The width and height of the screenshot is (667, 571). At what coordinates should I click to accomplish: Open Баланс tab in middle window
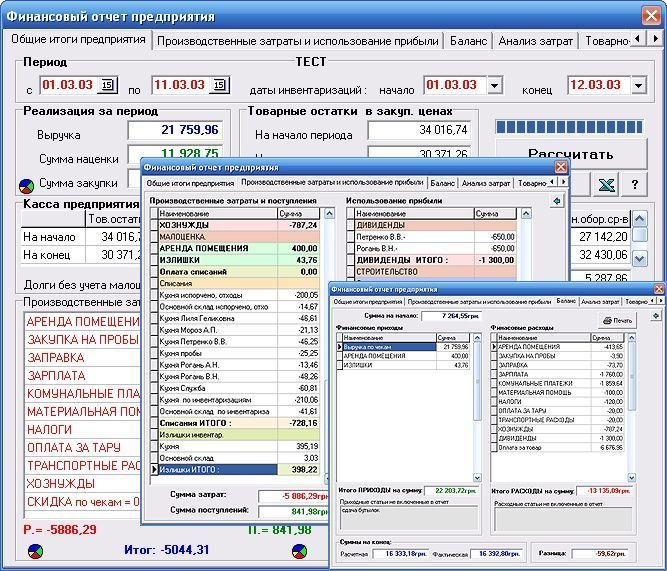[x=442, y=183]
